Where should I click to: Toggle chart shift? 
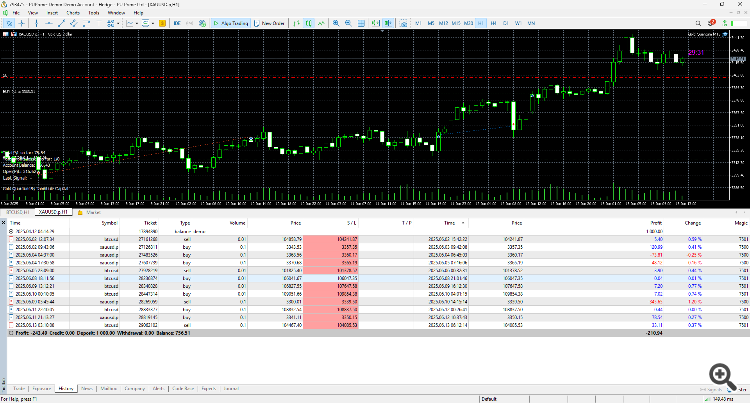pos(388,23)
